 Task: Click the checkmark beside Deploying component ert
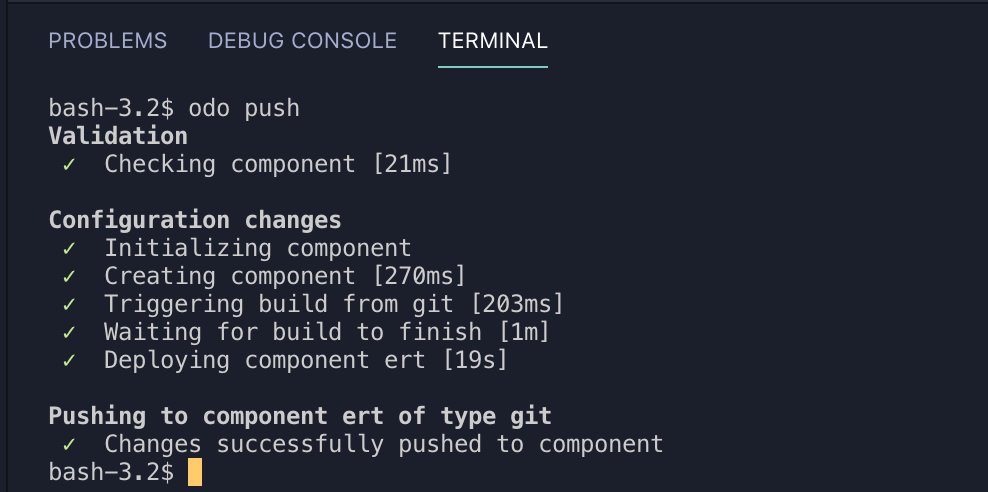[69, 360]
